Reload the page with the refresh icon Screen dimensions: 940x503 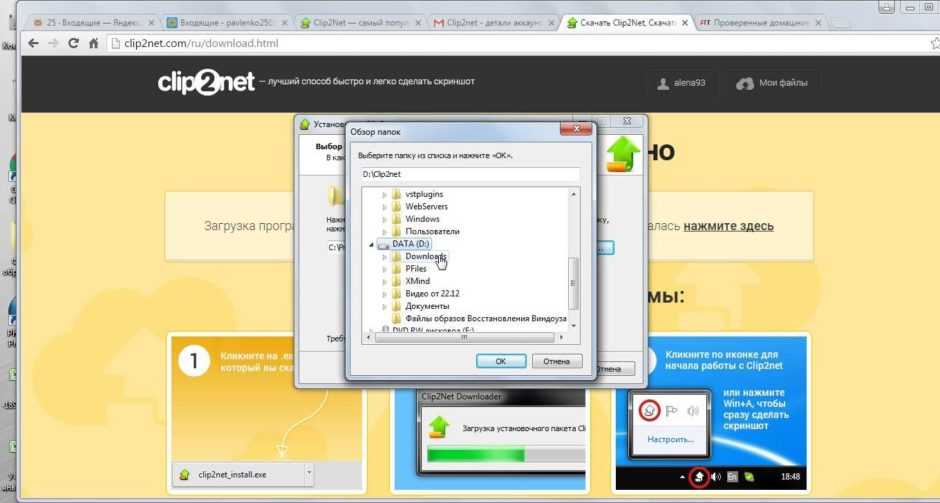coord(73,43)
